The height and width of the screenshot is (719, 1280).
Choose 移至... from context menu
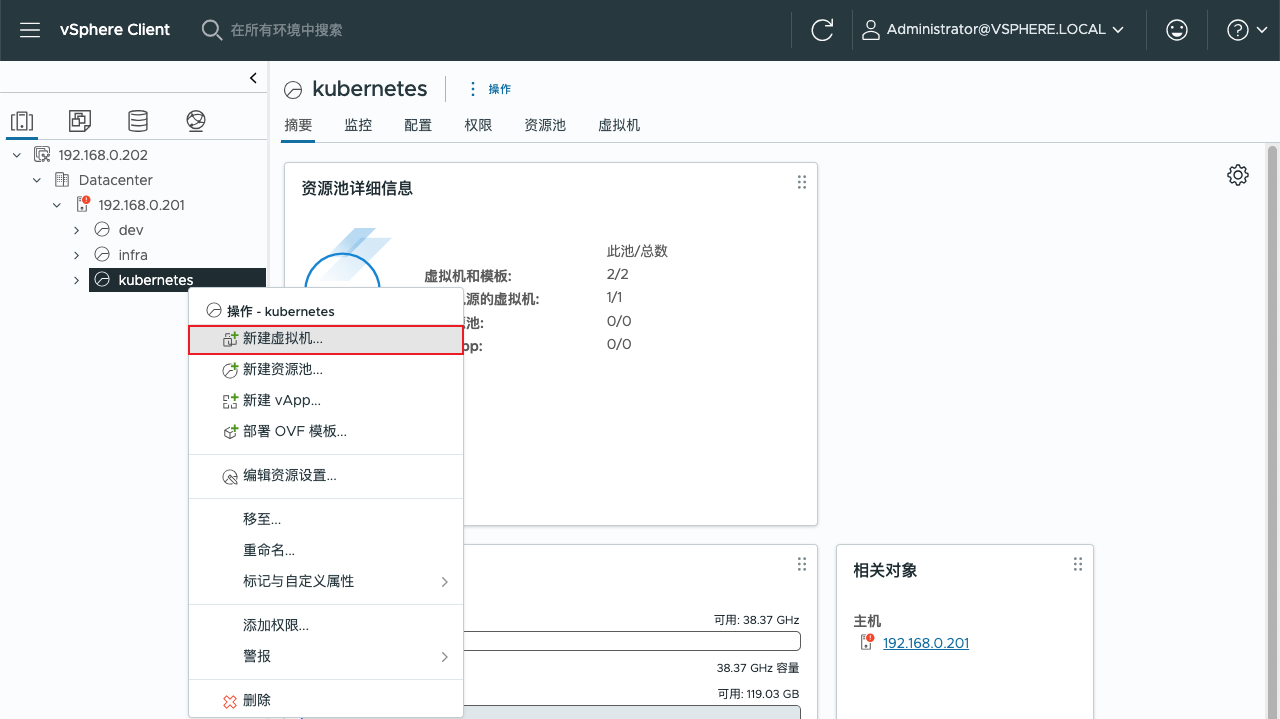click(326, 520)
